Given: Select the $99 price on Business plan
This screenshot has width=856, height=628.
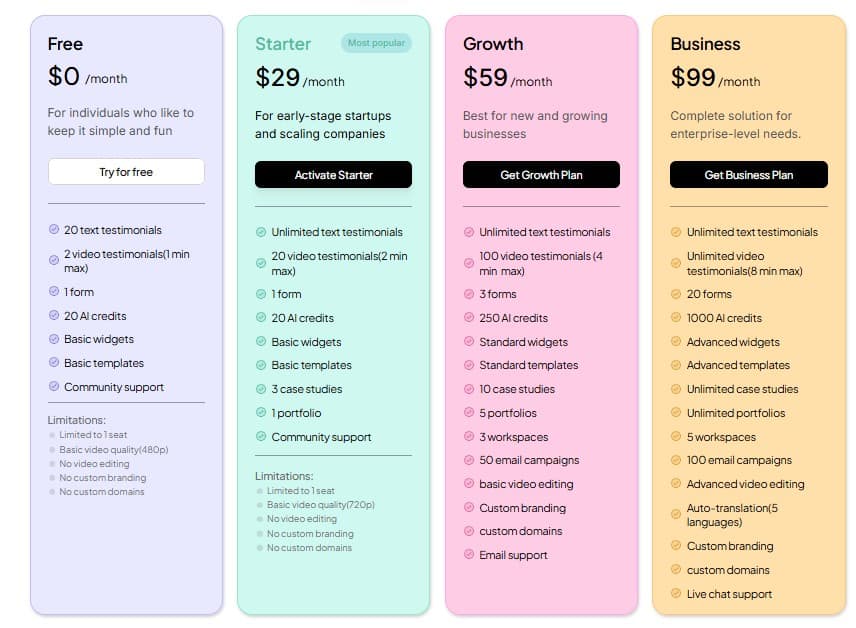Looking at the screenshot, I should (692, 78).
